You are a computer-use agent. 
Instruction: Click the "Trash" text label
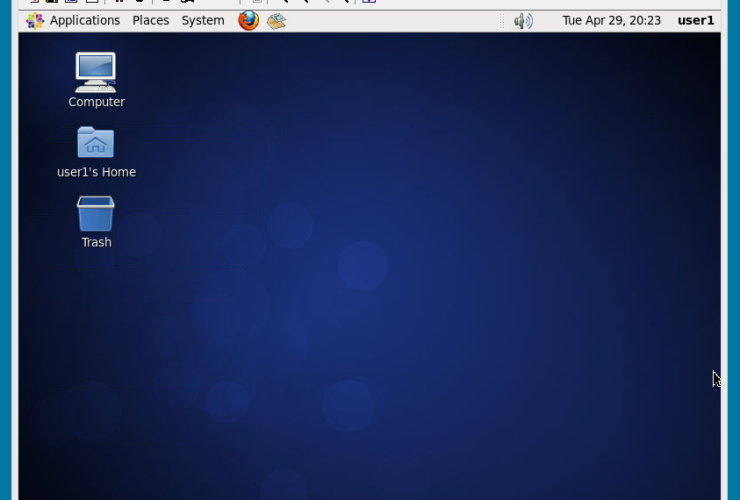click(96, 242)
